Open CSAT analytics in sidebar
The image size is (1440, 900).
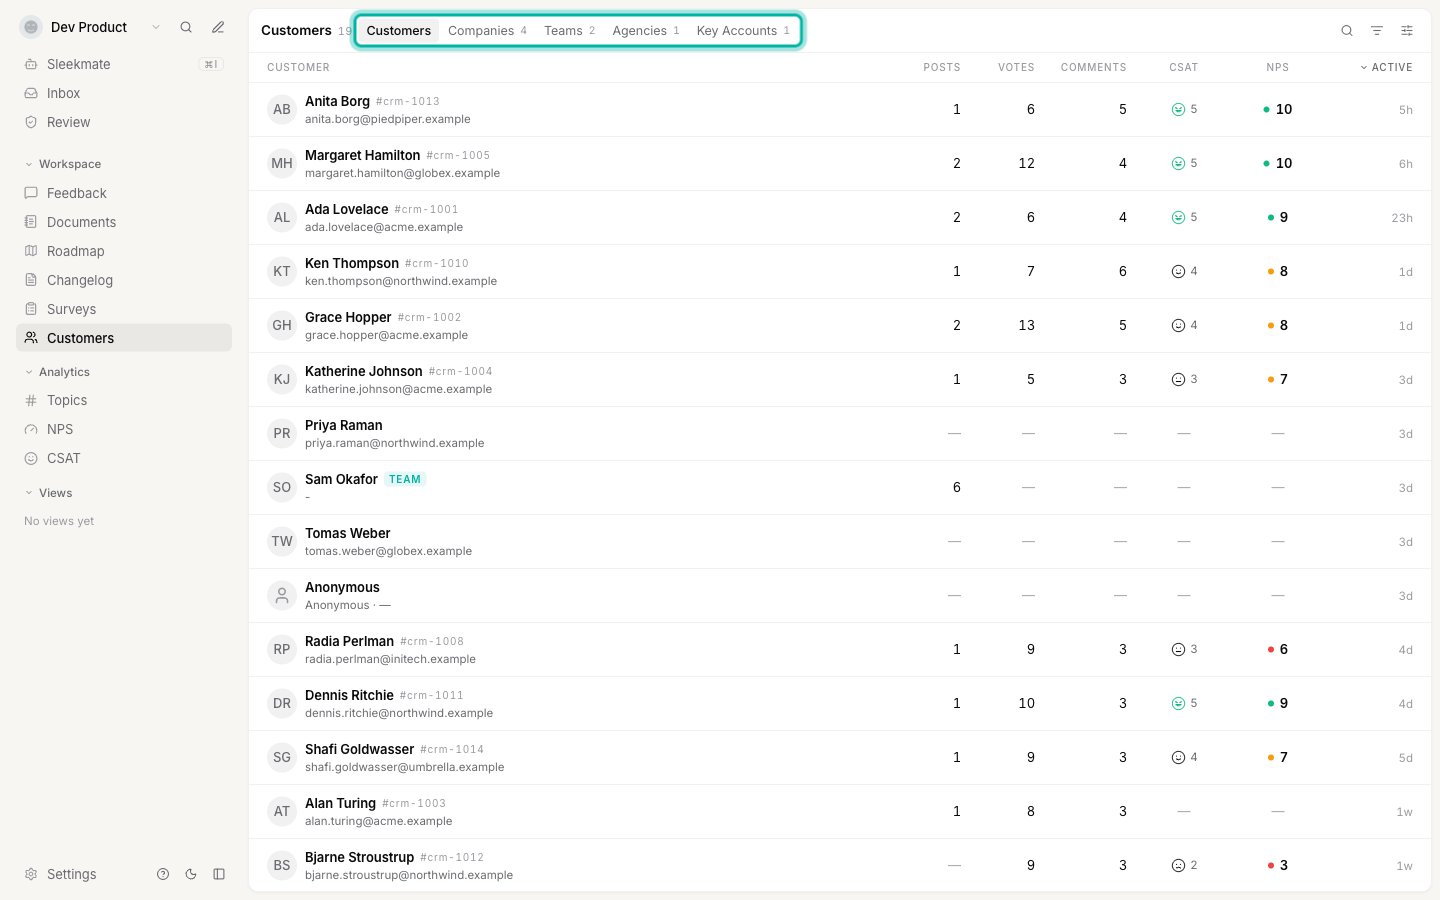point(124,458)
